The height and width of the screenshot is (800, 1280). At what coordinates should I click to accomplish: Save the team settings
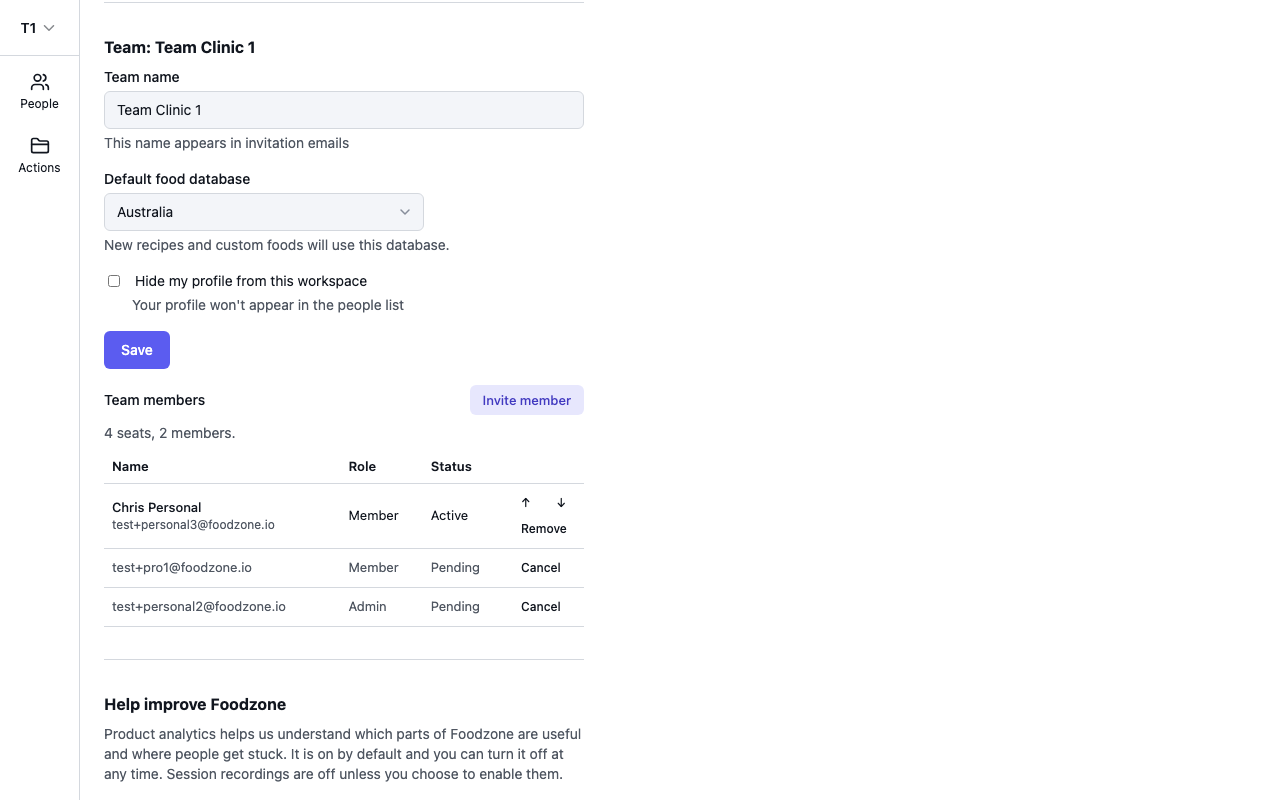137,350
